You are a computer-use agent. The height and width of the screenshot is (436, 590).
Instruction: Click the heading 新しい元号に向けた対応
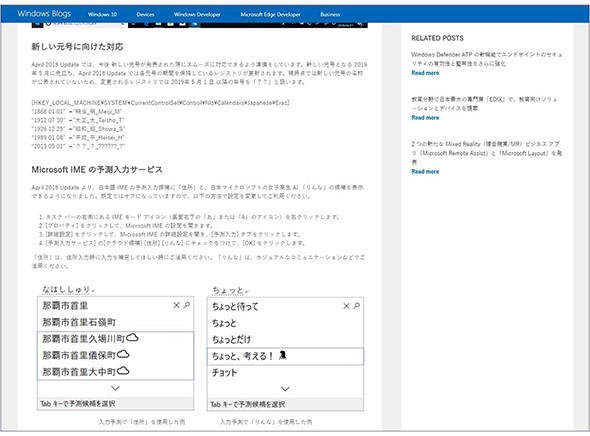click(x=77, y=47)
